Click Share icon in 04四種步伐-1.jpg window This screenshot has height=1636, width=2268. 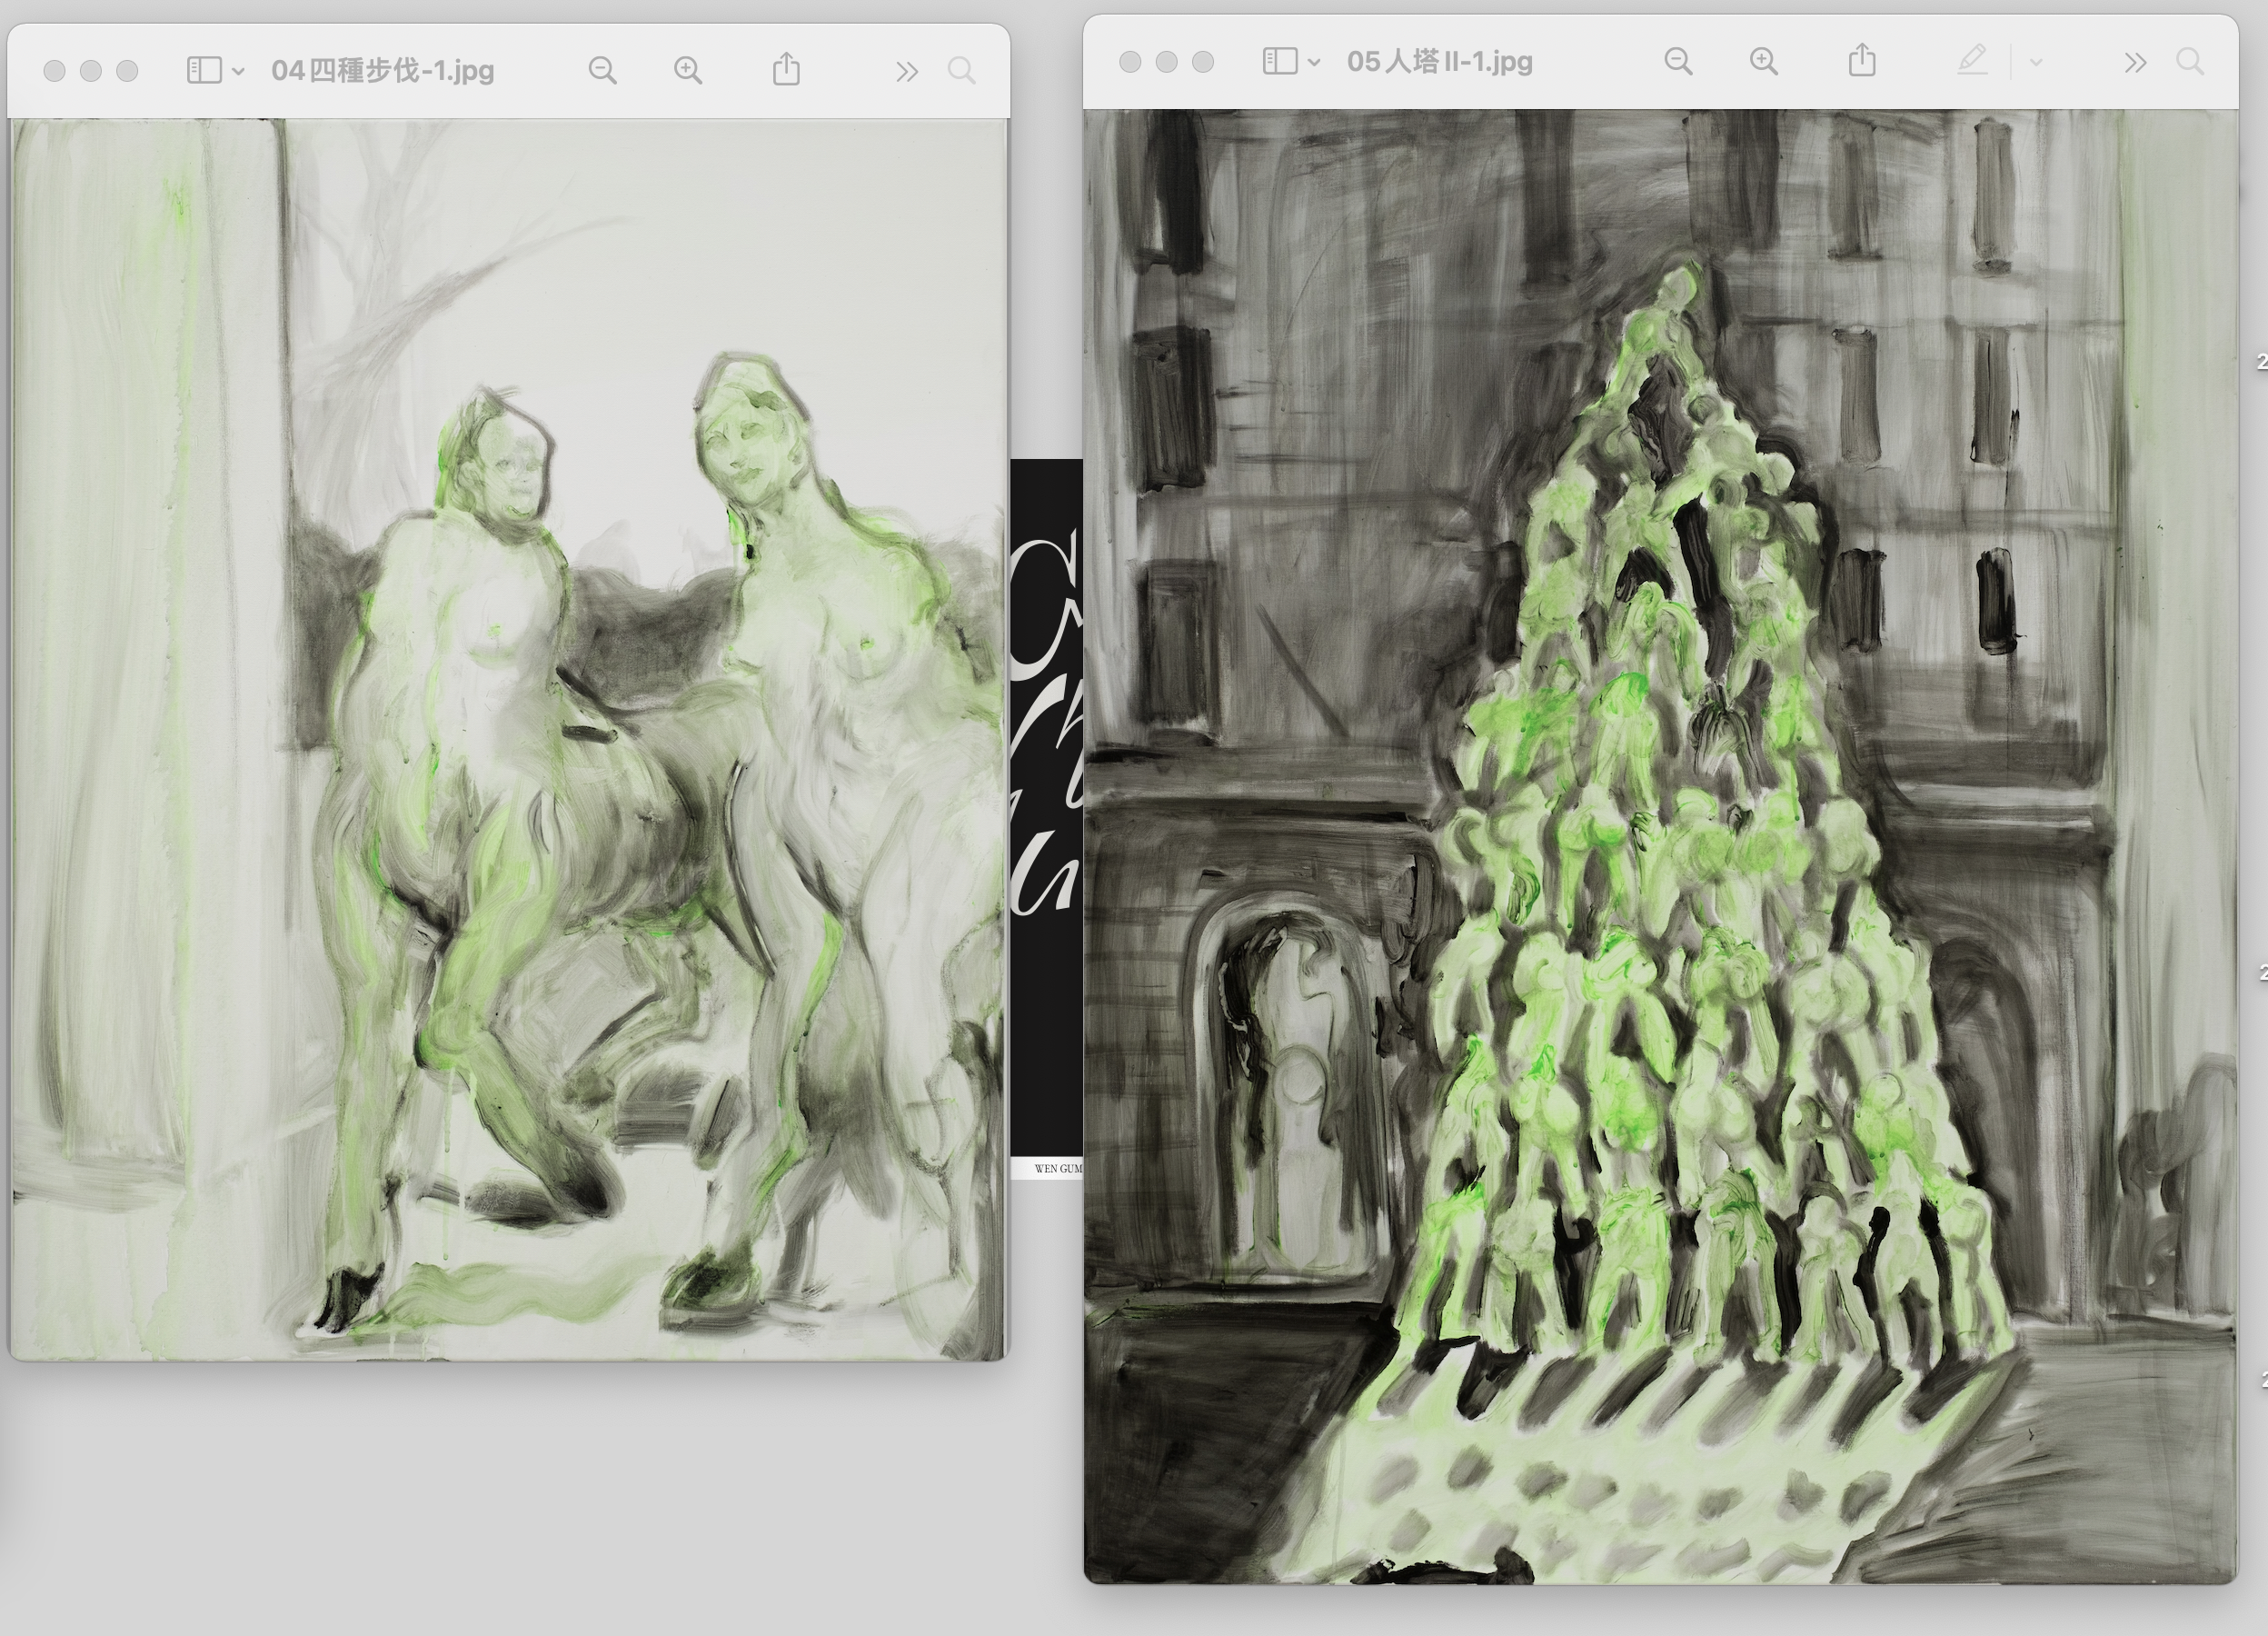coord(786,69)
